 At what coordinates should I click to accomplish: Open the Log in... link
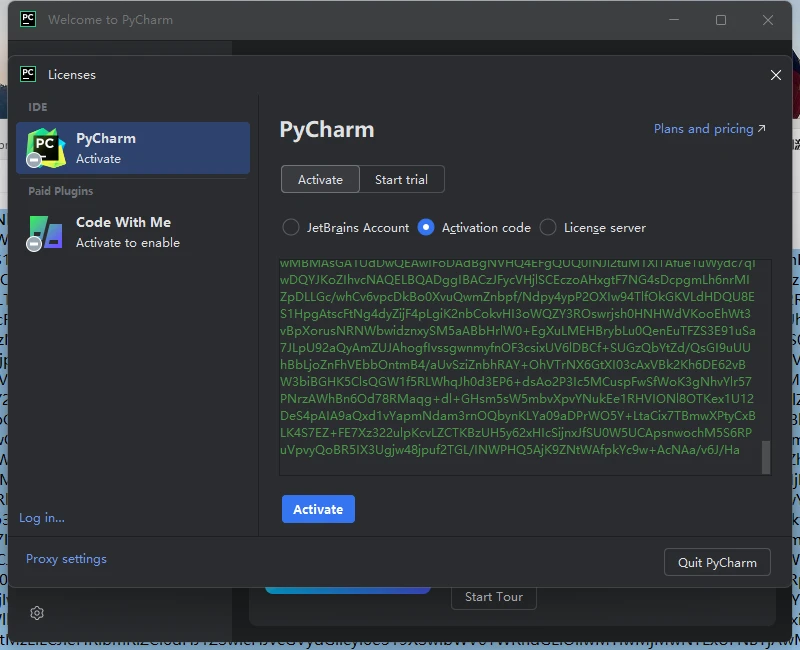click(42, 518)
